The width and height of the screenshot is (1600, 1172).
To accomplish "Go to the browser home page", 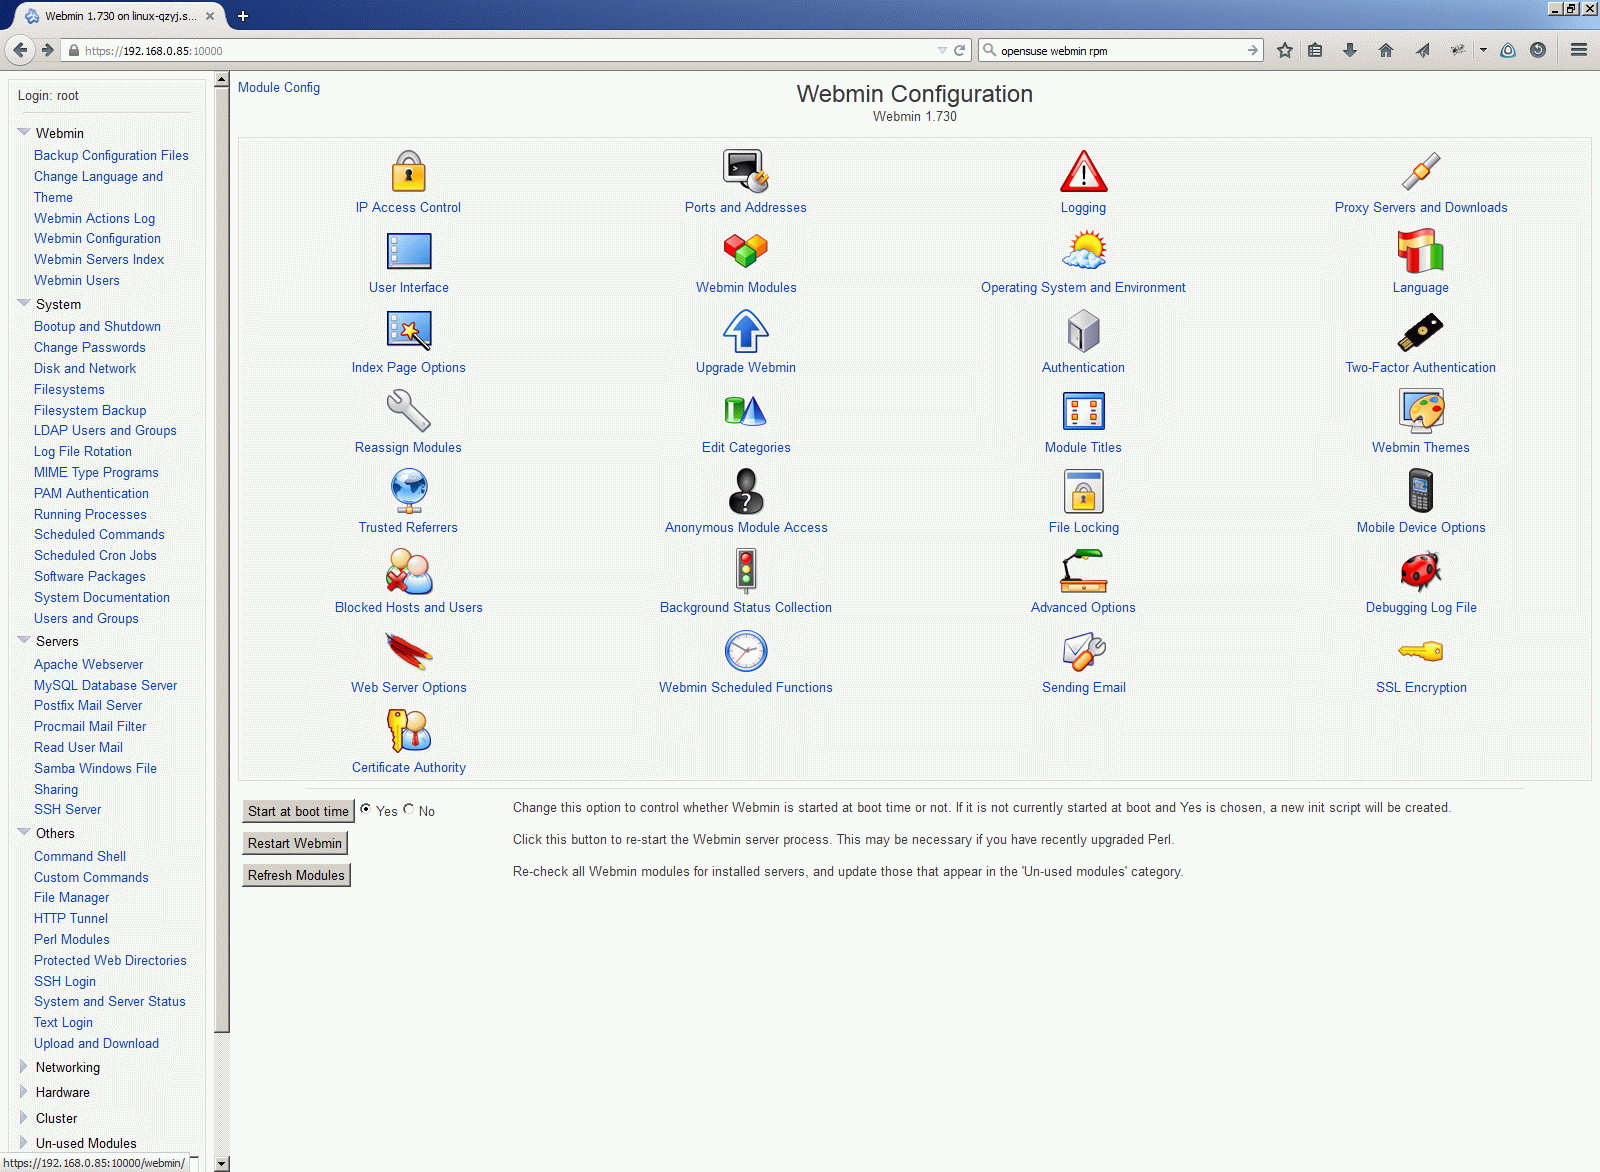I will click(x=1386, y=50).
